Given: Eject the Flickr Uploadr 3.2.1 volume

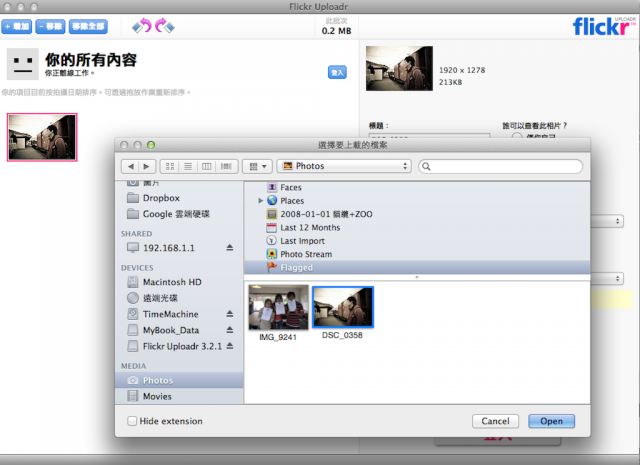Looking at the screenshot, I should tap(230, 346).
